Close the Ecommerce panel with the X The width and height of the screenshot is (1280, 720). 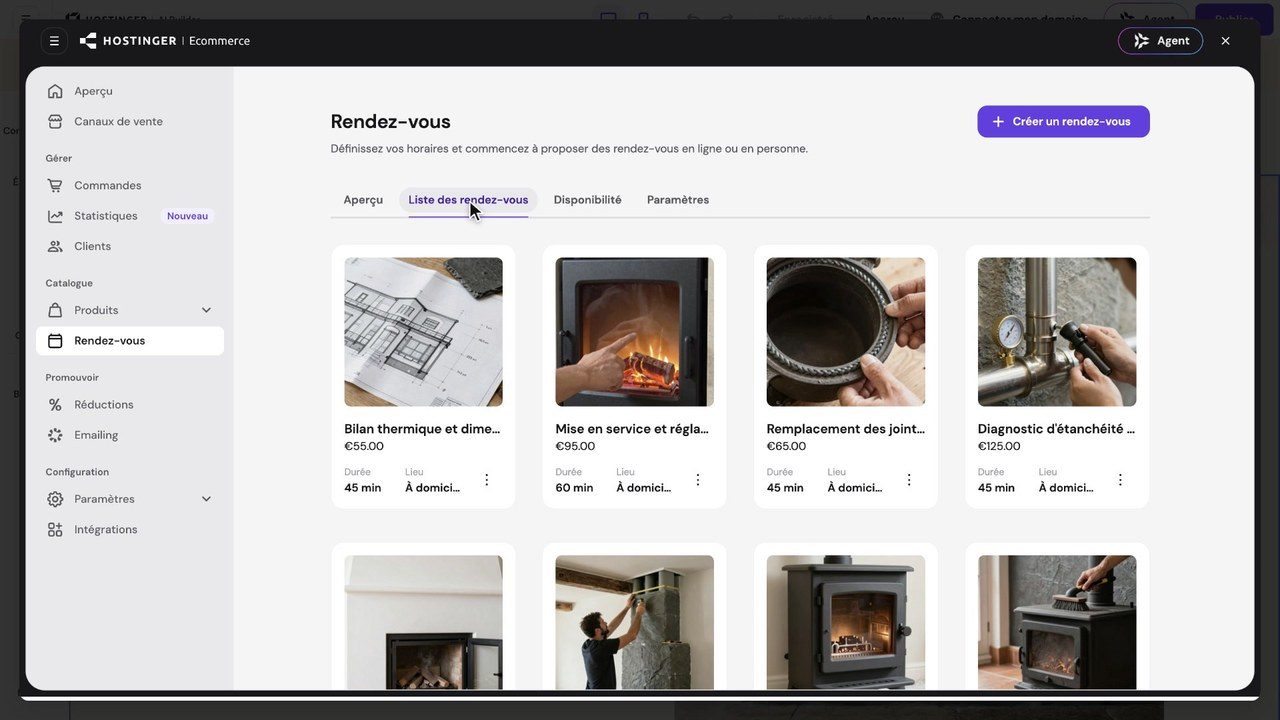[1225, 41]
